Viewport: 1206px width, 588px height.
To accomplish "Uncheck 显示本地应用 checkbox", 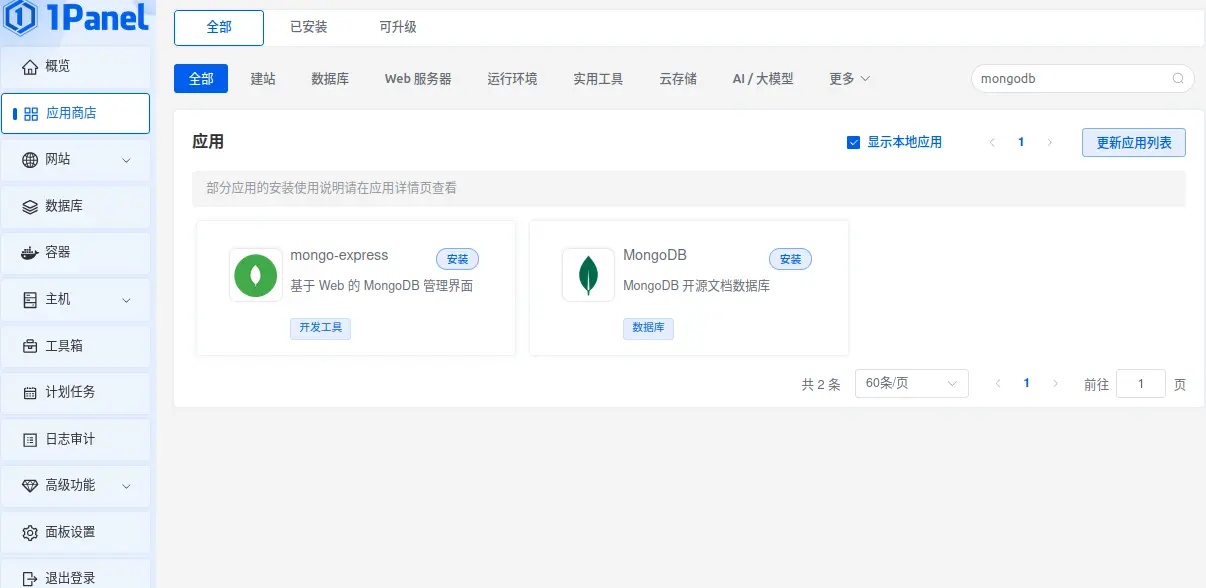I will click(853, 142).
